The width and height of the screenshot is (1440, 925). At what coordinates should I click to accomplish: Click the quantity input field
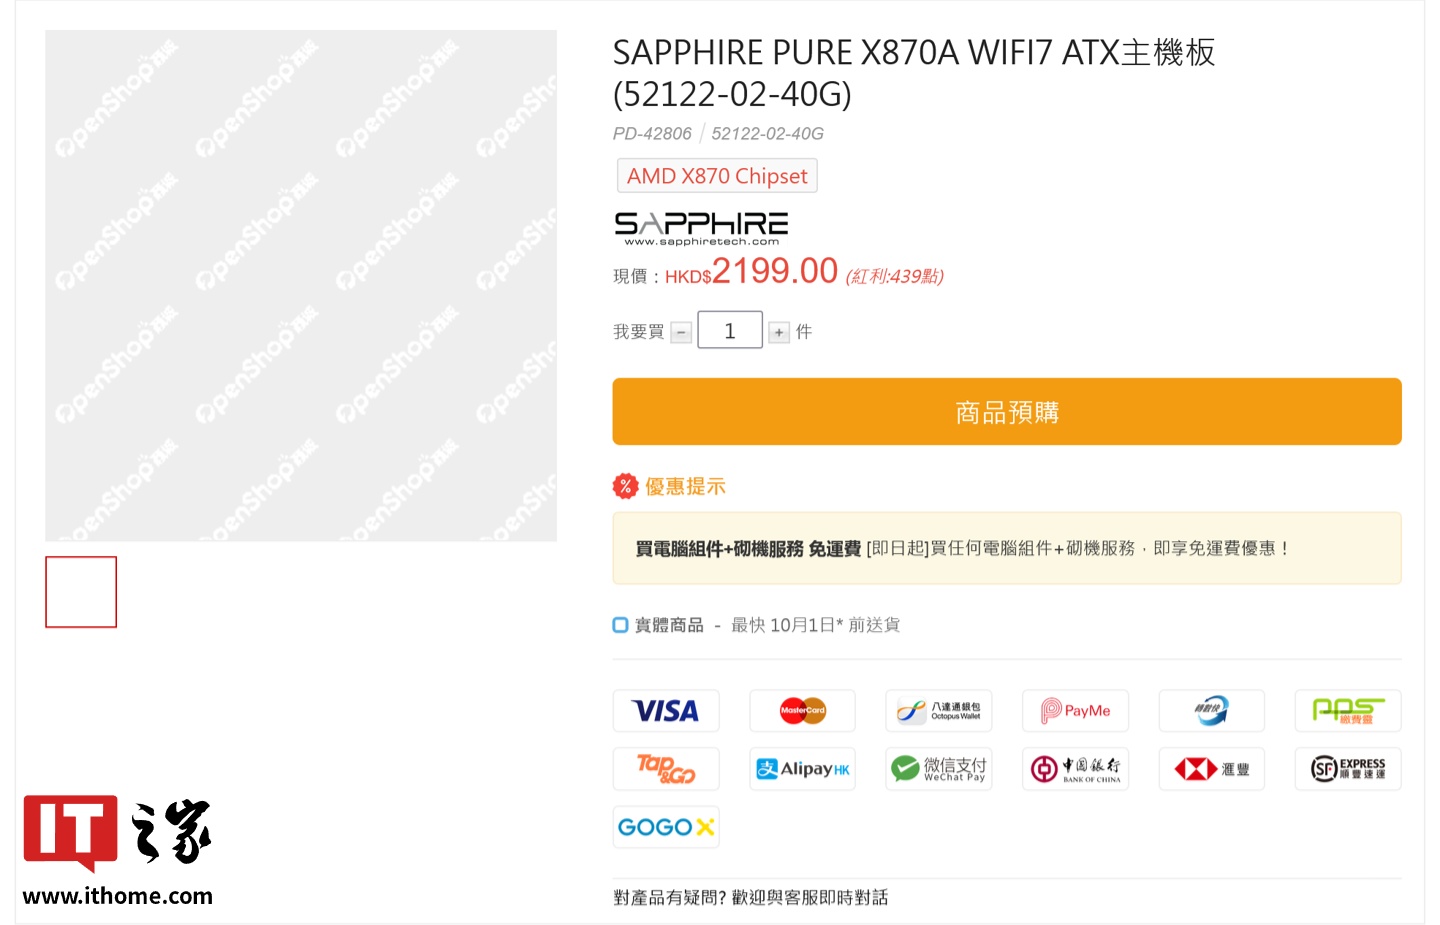pos(729,329)
